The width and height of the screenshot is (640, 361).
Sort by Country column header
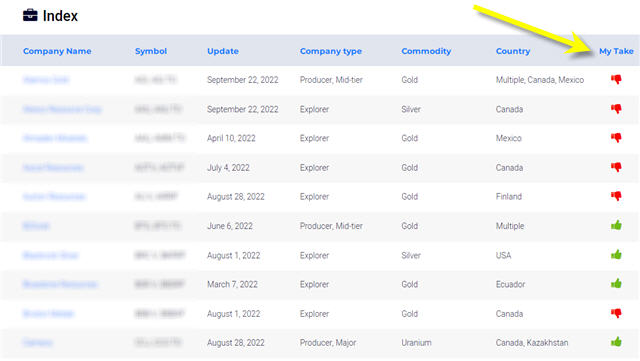(513, 51)
